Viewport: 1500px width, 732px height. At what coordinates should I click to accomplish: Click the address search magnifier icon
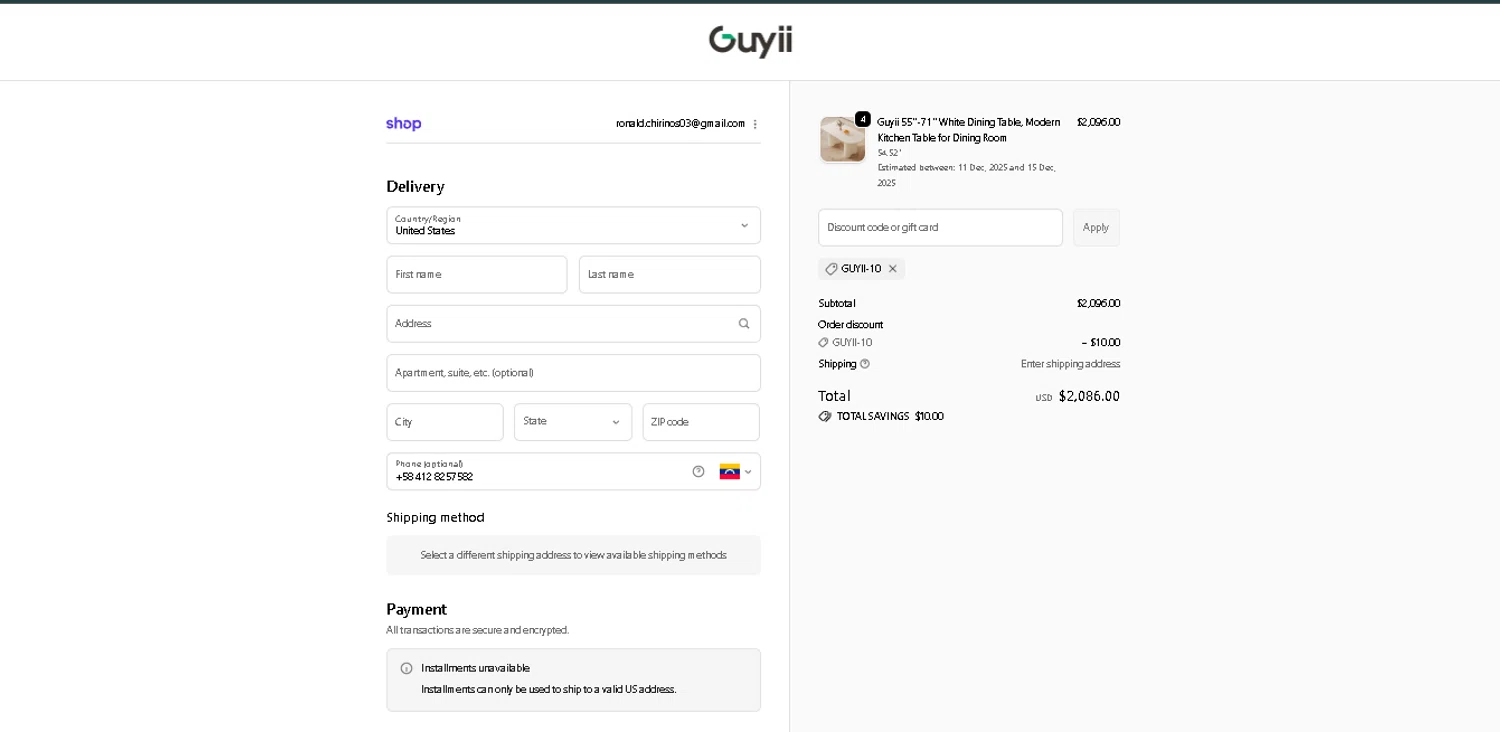(x=744, y=324)
